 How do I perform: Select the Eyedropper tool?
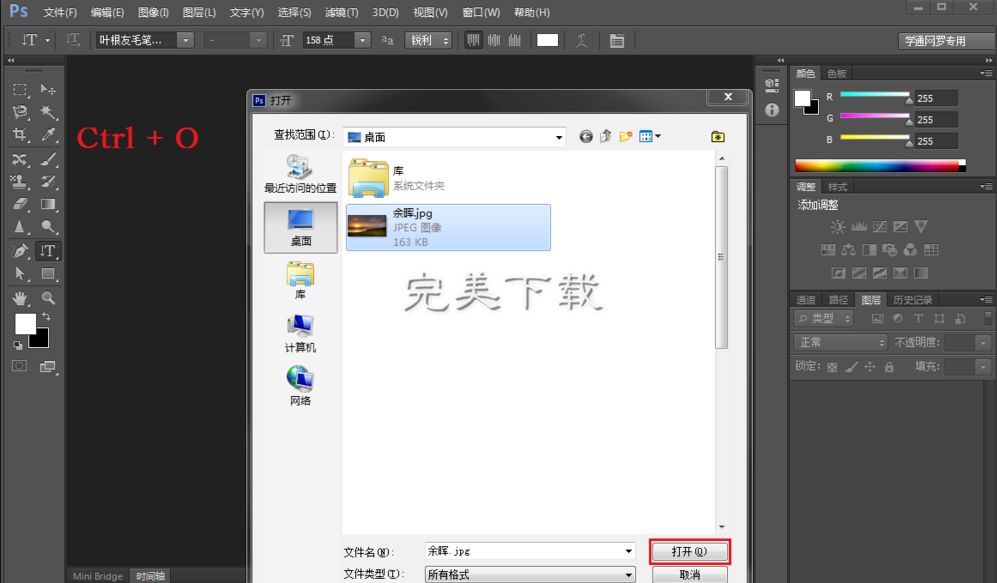[x=48, y=135]
